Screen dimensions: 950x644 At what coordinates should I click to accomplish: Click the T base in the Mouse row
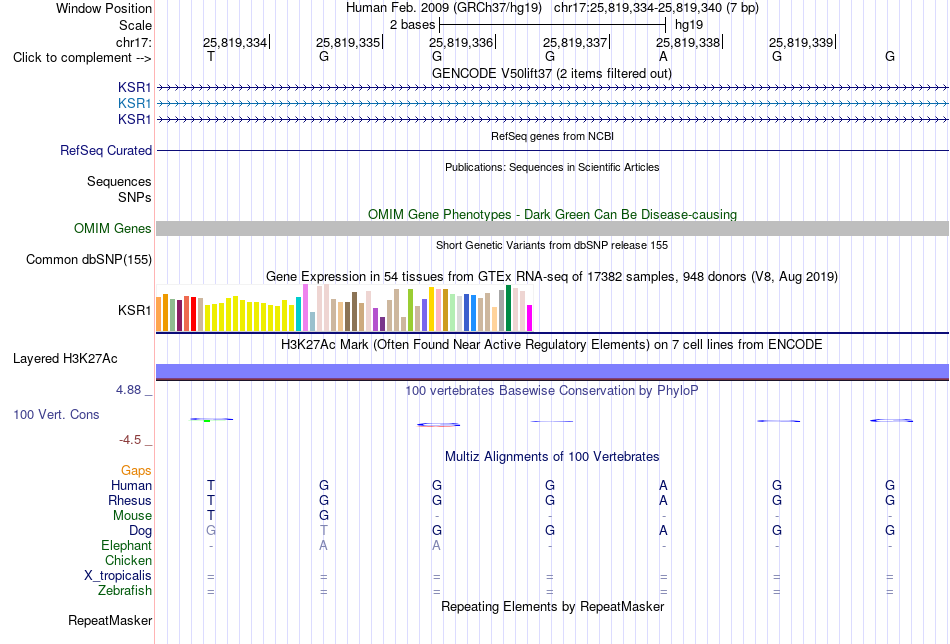(210, 516)
